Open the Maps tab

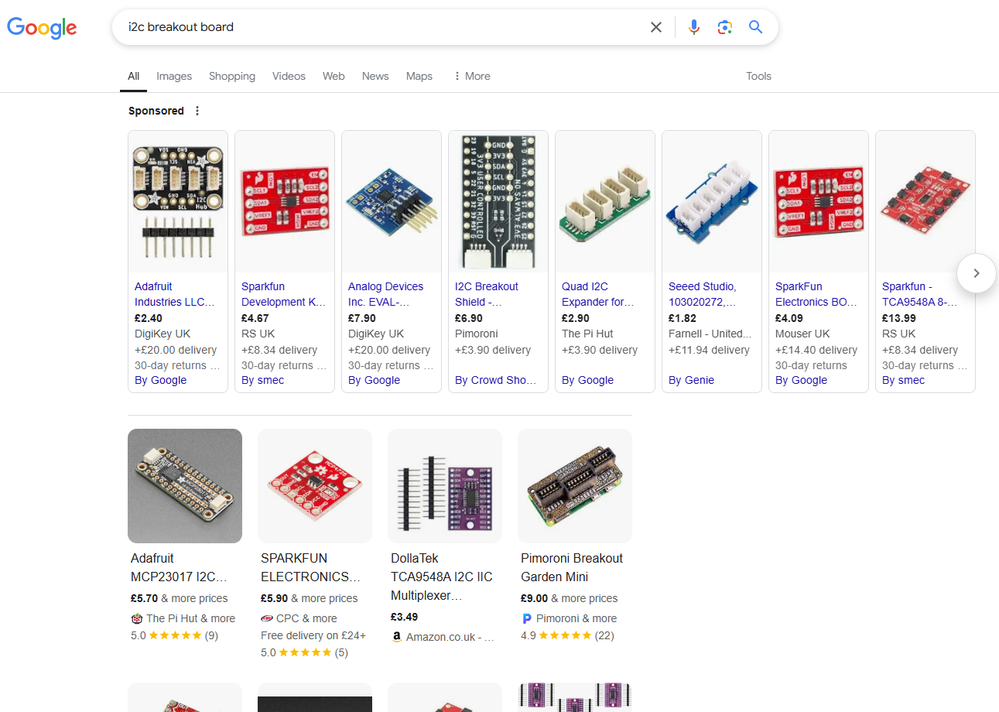tap(419, 76)
